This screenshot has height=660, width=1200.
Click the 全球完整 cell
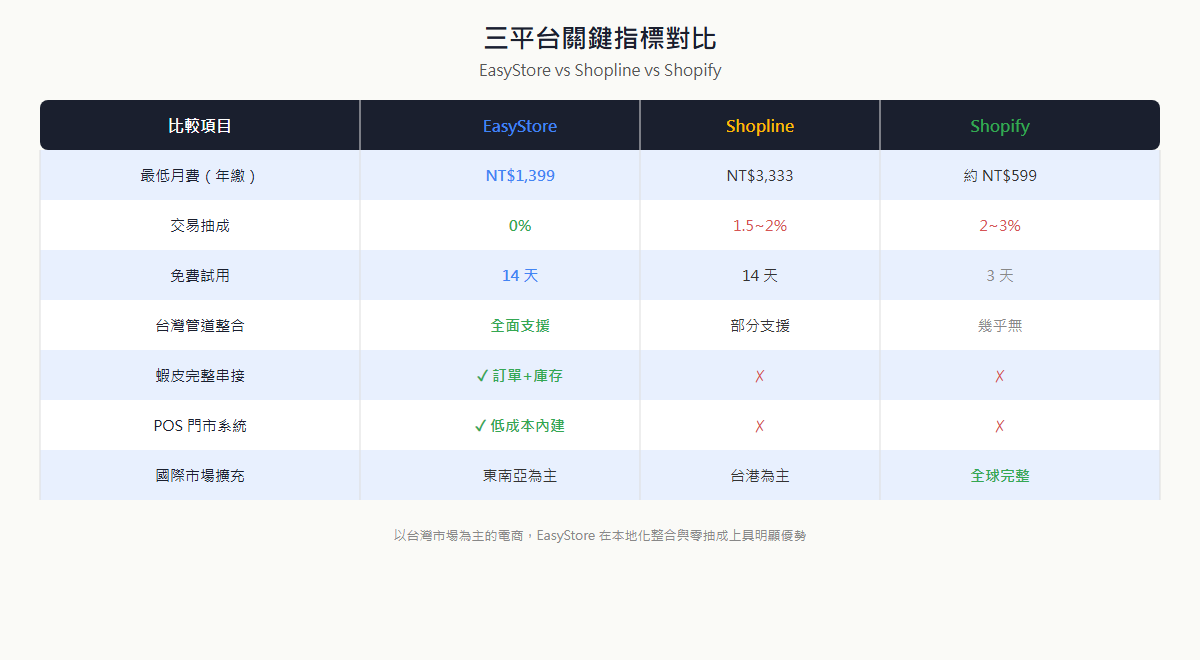(x=1020, y=476)
